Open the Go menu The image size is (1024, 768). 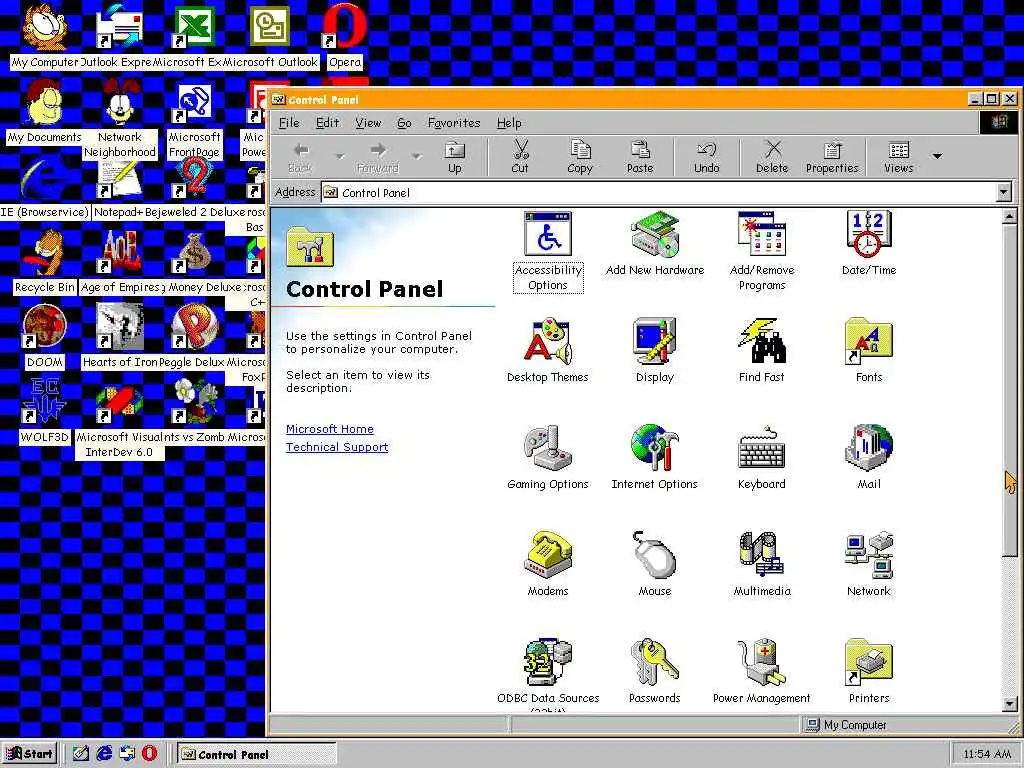point(404,123)
